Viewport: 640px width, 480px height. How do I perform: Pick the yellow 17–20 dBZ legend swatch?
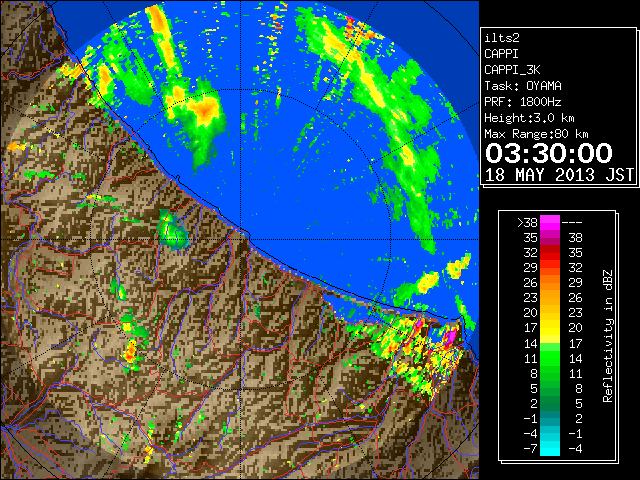tap(550, 328)
